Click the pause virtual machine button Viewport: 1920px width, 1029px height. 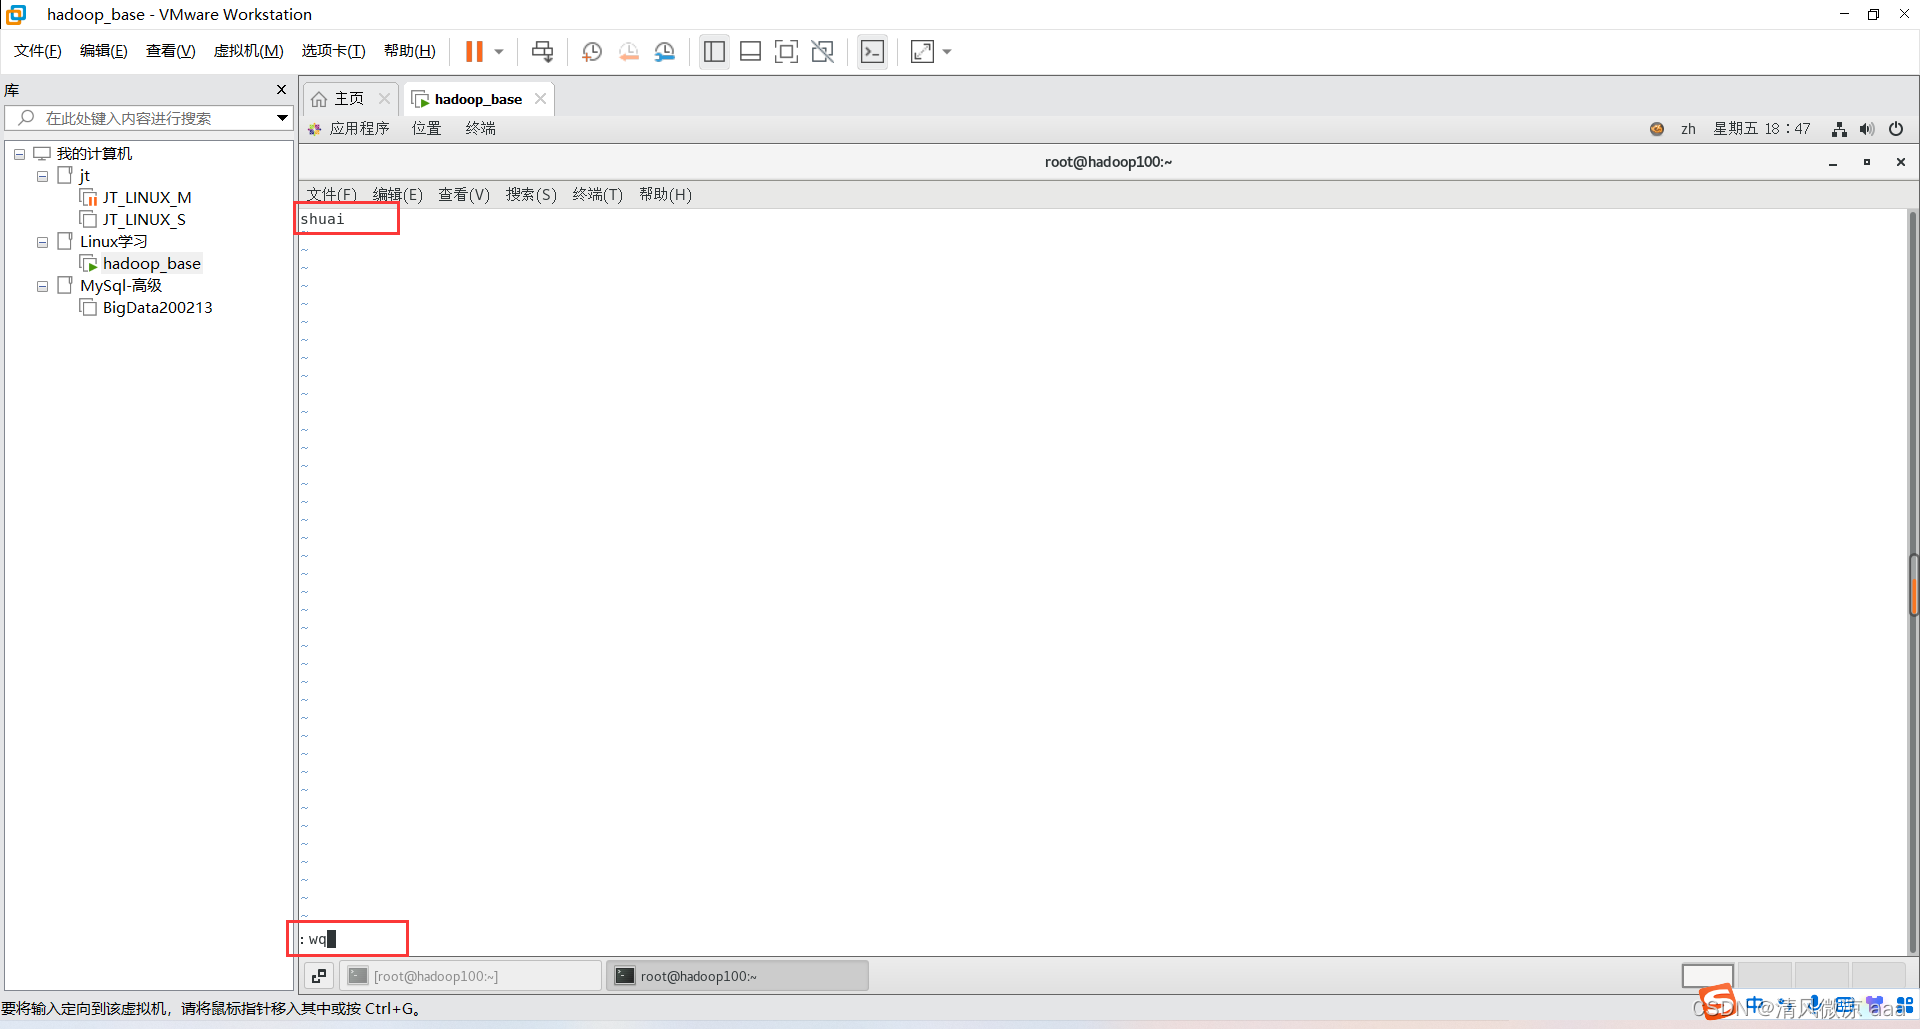pyautogui.click(x=474, y=51)
